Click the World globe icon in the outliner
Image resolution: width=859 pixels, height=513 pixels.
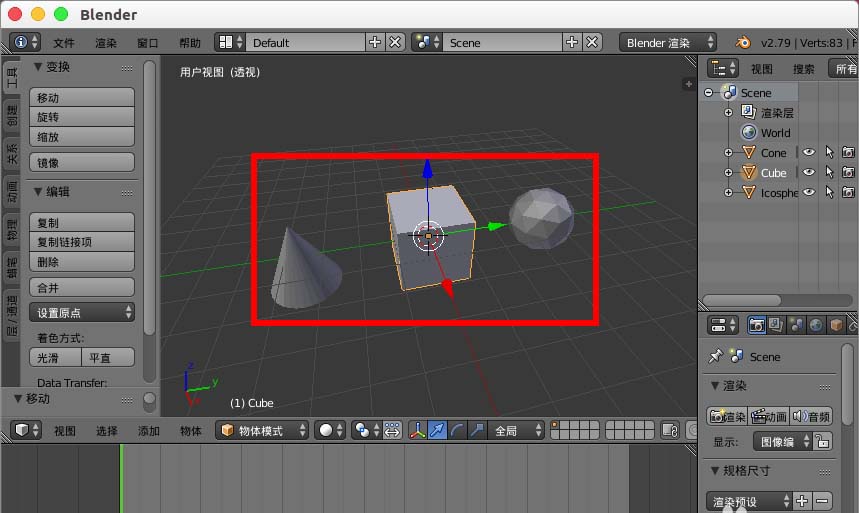tap(748, 132)
